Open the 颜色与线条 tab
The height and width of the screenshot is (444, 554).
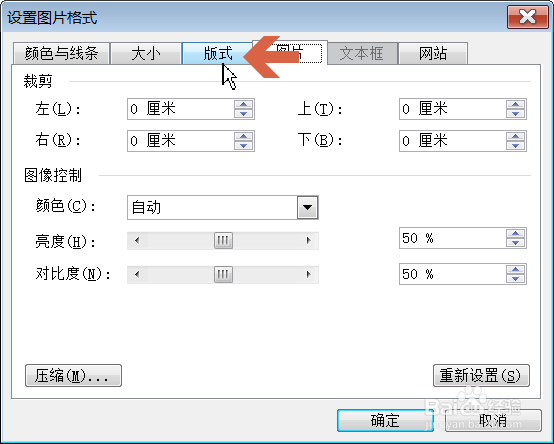(x=61, y=54)
